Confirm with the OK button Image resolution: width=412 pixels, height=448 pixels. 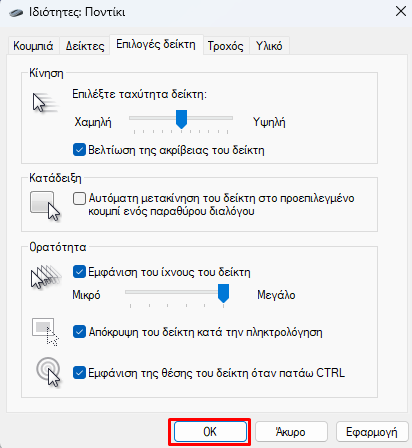(x=210, y=432)
